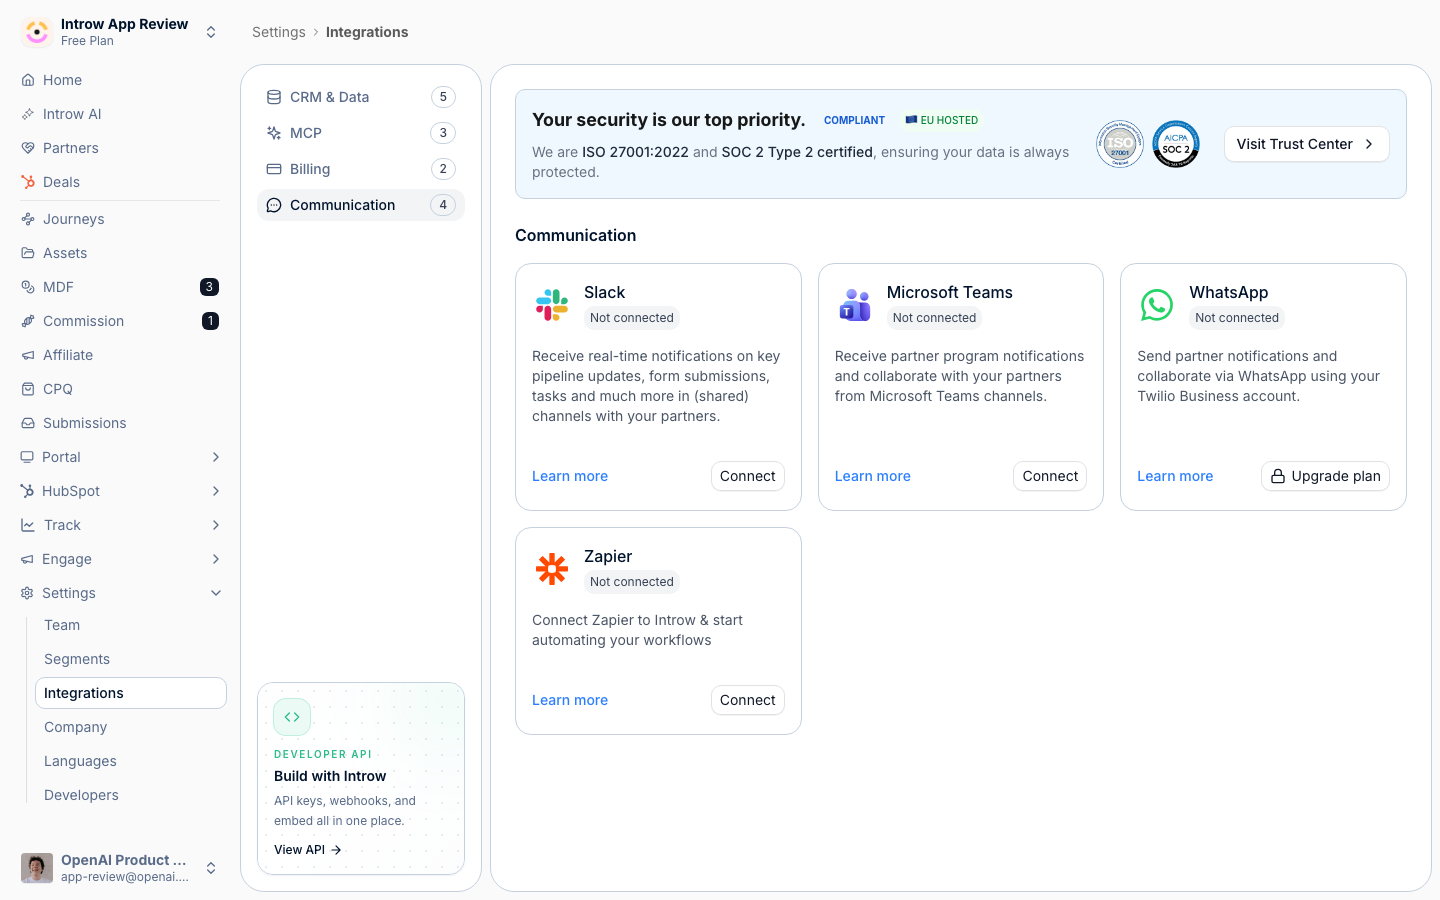Click the View API link
This screenshot has width=1440, height=900.
(x=308, y=850)
